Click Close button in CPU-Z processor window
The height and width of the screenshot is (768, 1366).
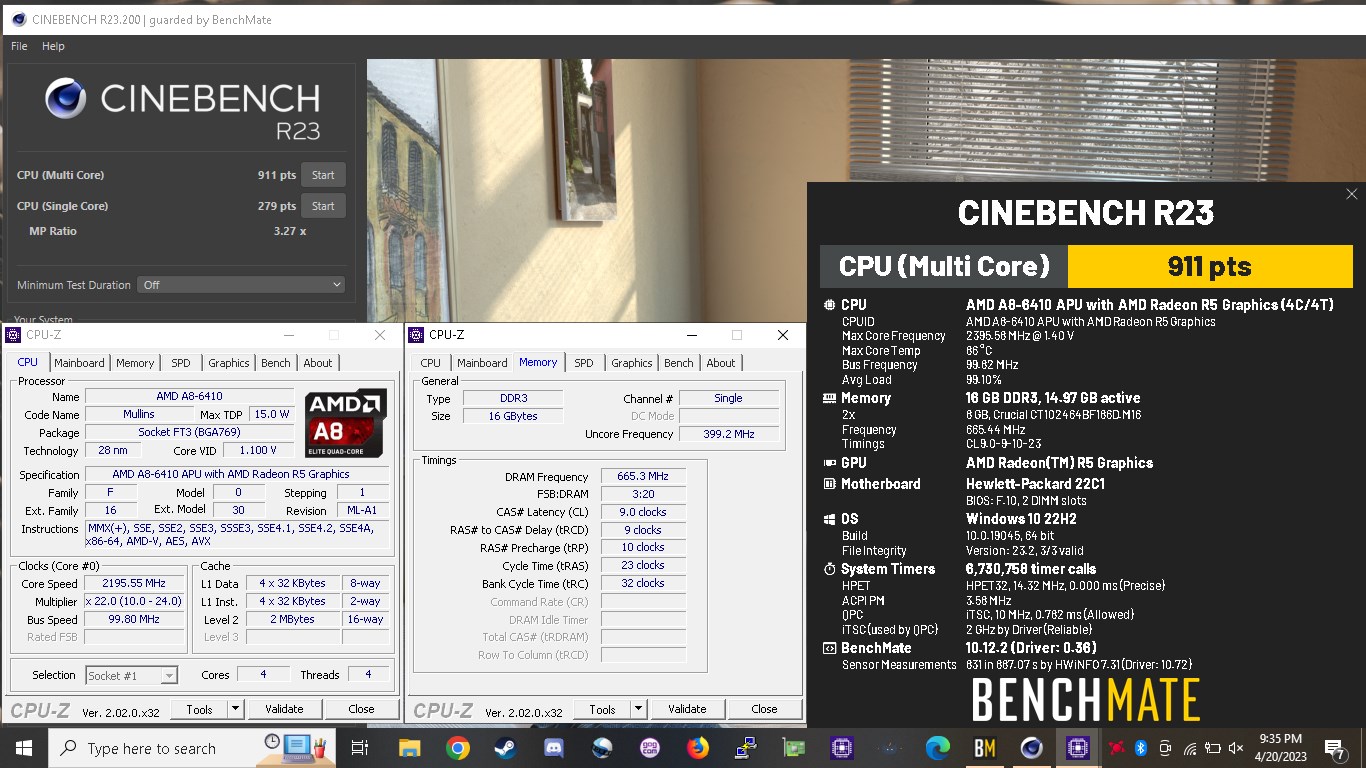(x=361, y=709)
